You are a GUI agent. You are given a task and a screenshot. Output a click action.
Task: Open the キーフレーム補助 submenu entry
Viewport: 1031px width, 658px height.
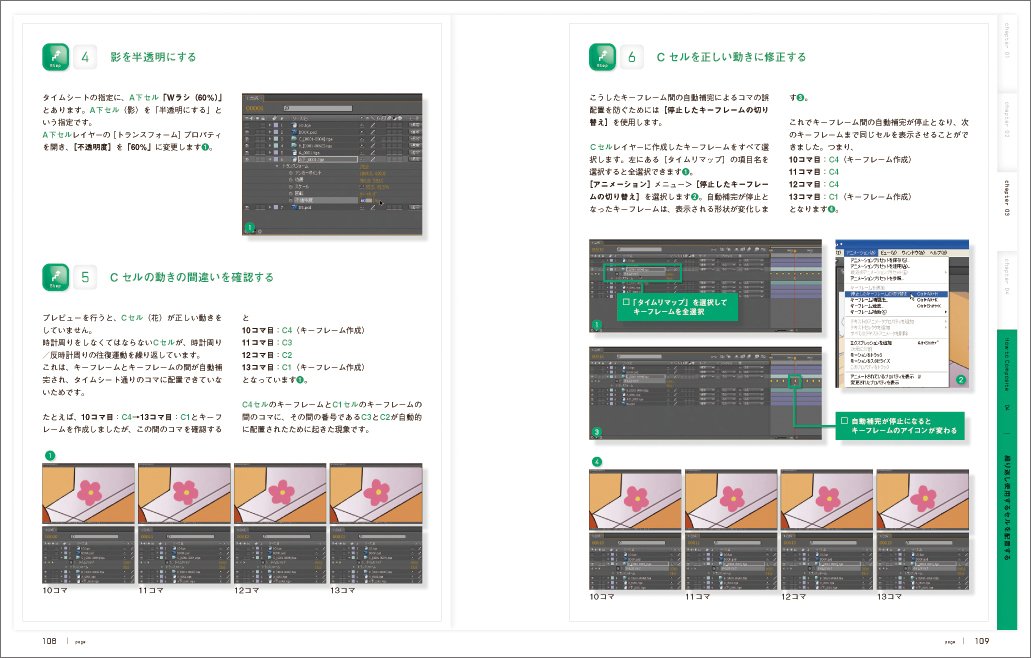[896, 312]
